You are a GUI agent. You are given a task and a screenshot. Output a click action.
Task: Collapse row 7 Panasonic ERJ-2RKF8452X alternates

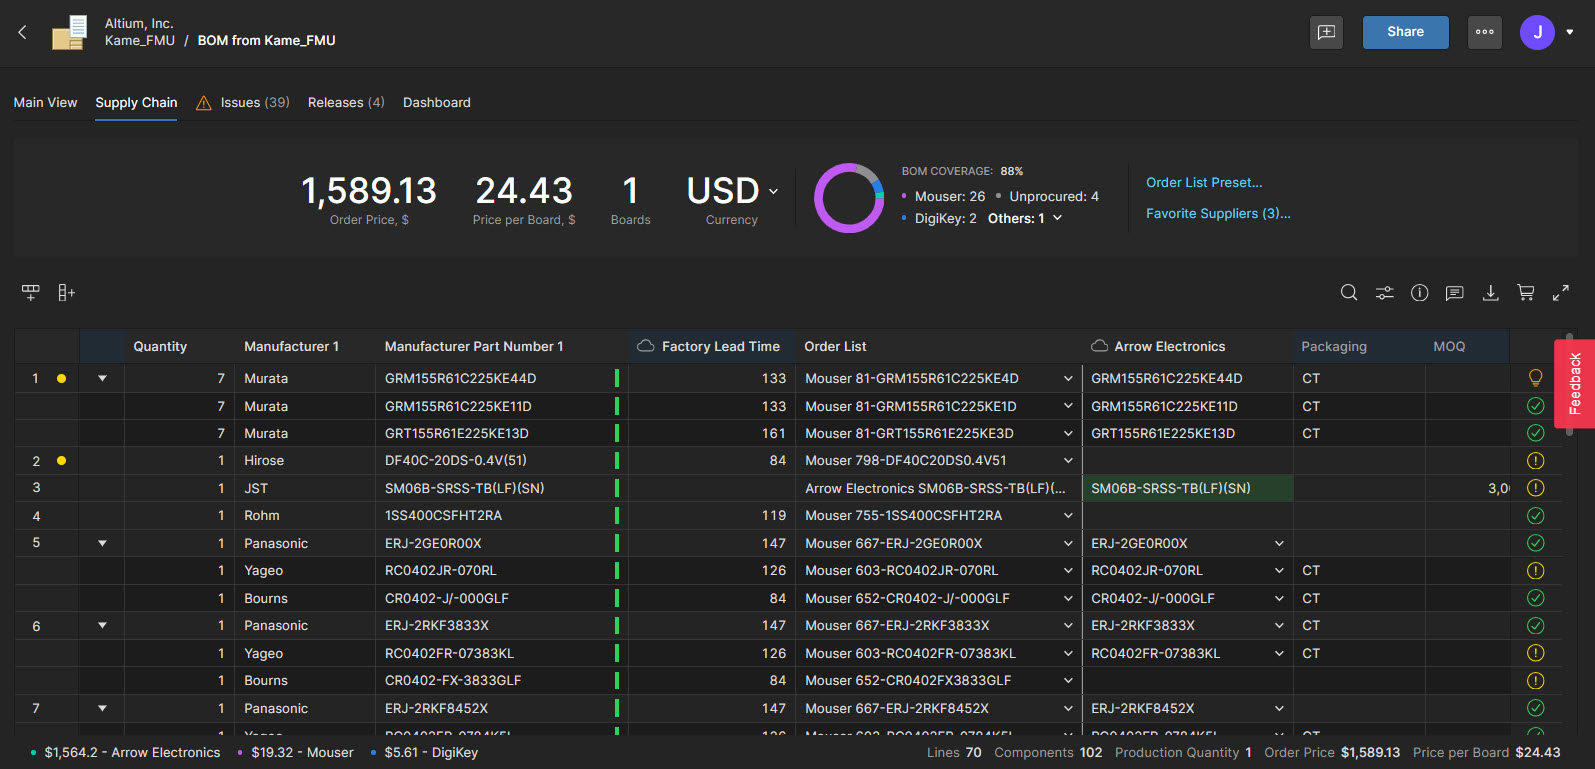pos(102,708)
